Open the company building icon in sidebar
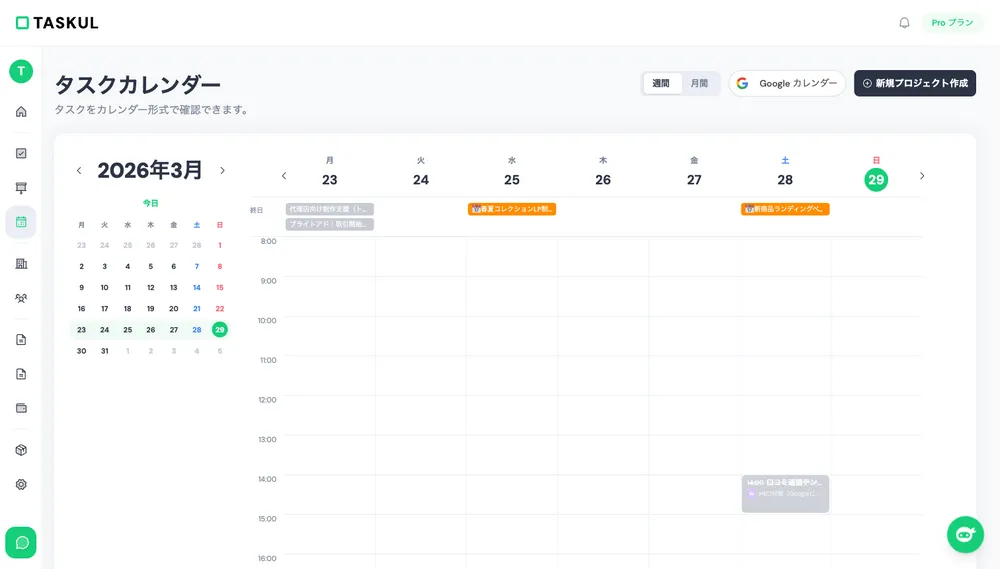This screenshot has width=1000, height=569. (x=21, y=263)
